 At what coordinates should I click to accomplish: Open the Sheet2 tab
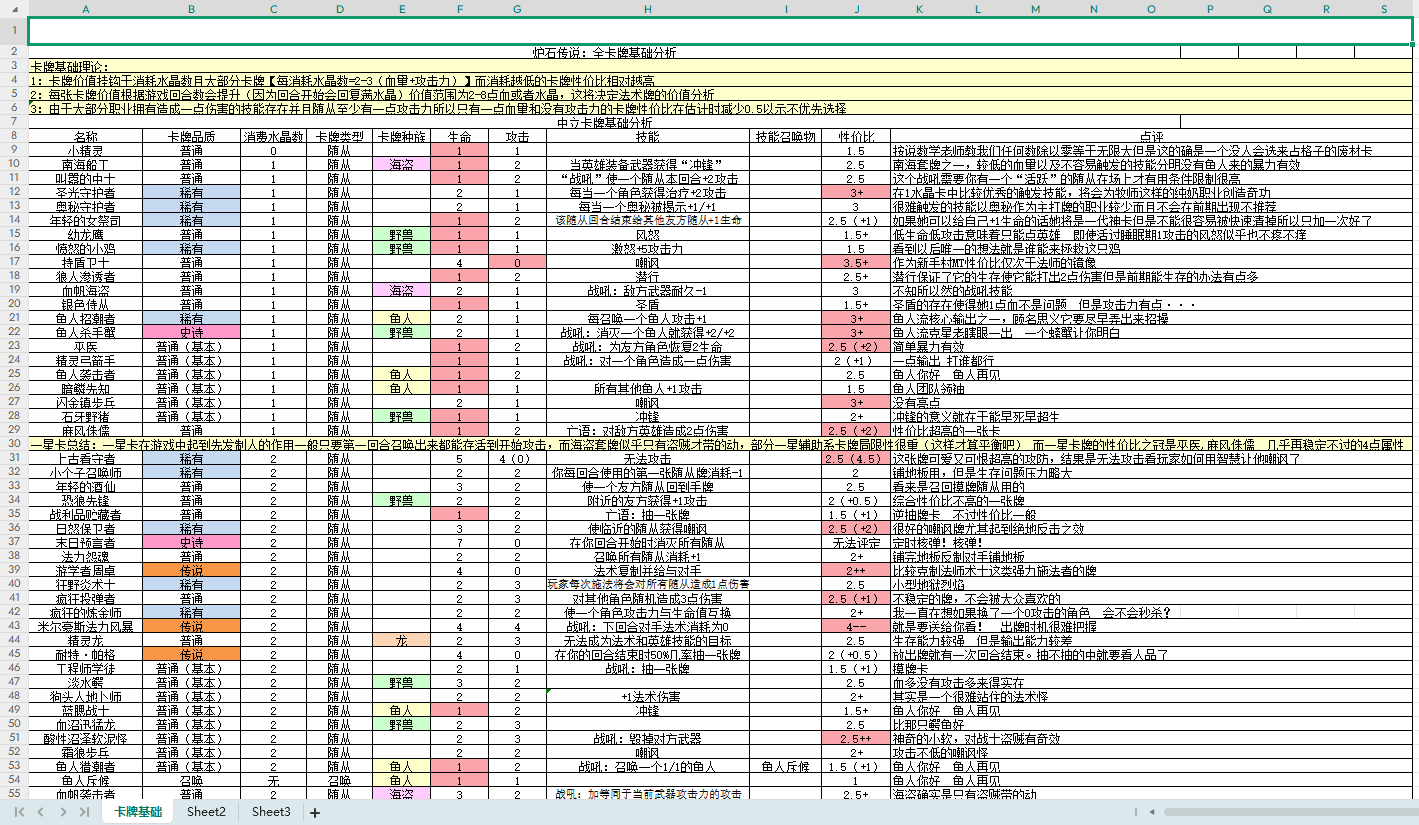pyautogui.click(x=206, y=812)
